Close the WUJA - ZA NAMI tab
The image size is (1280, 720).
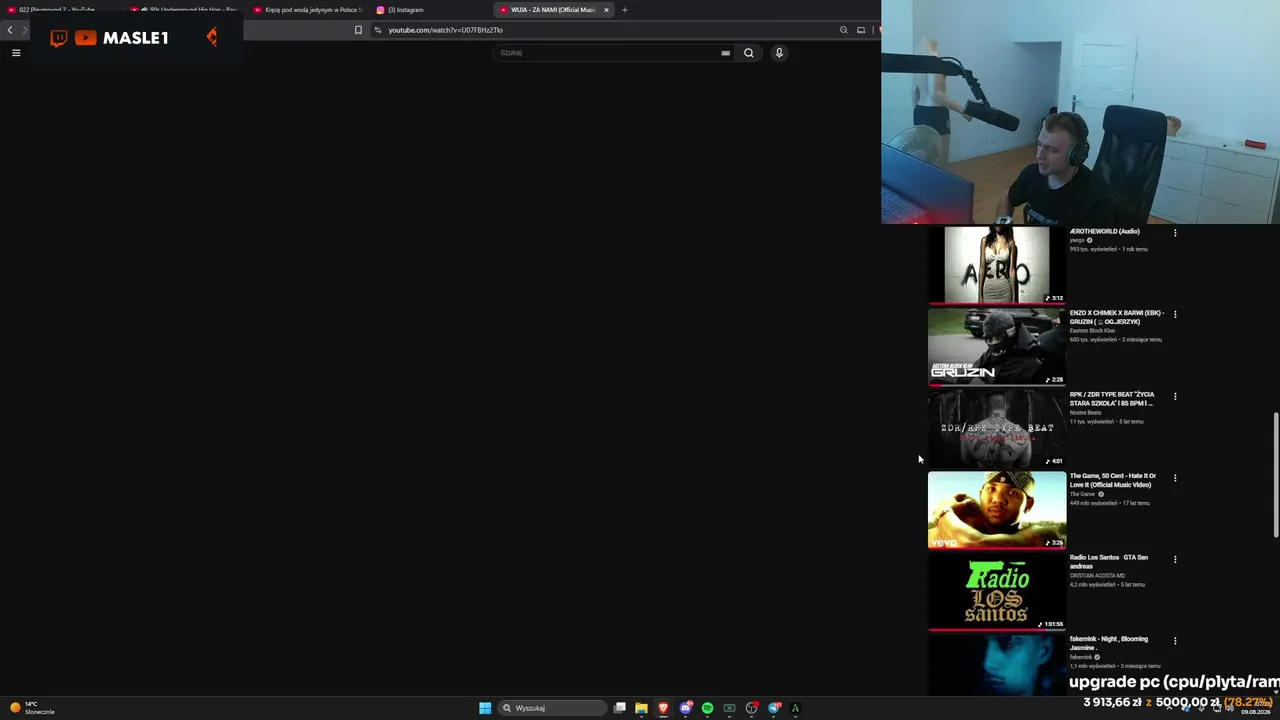click(x=606, y=10)
